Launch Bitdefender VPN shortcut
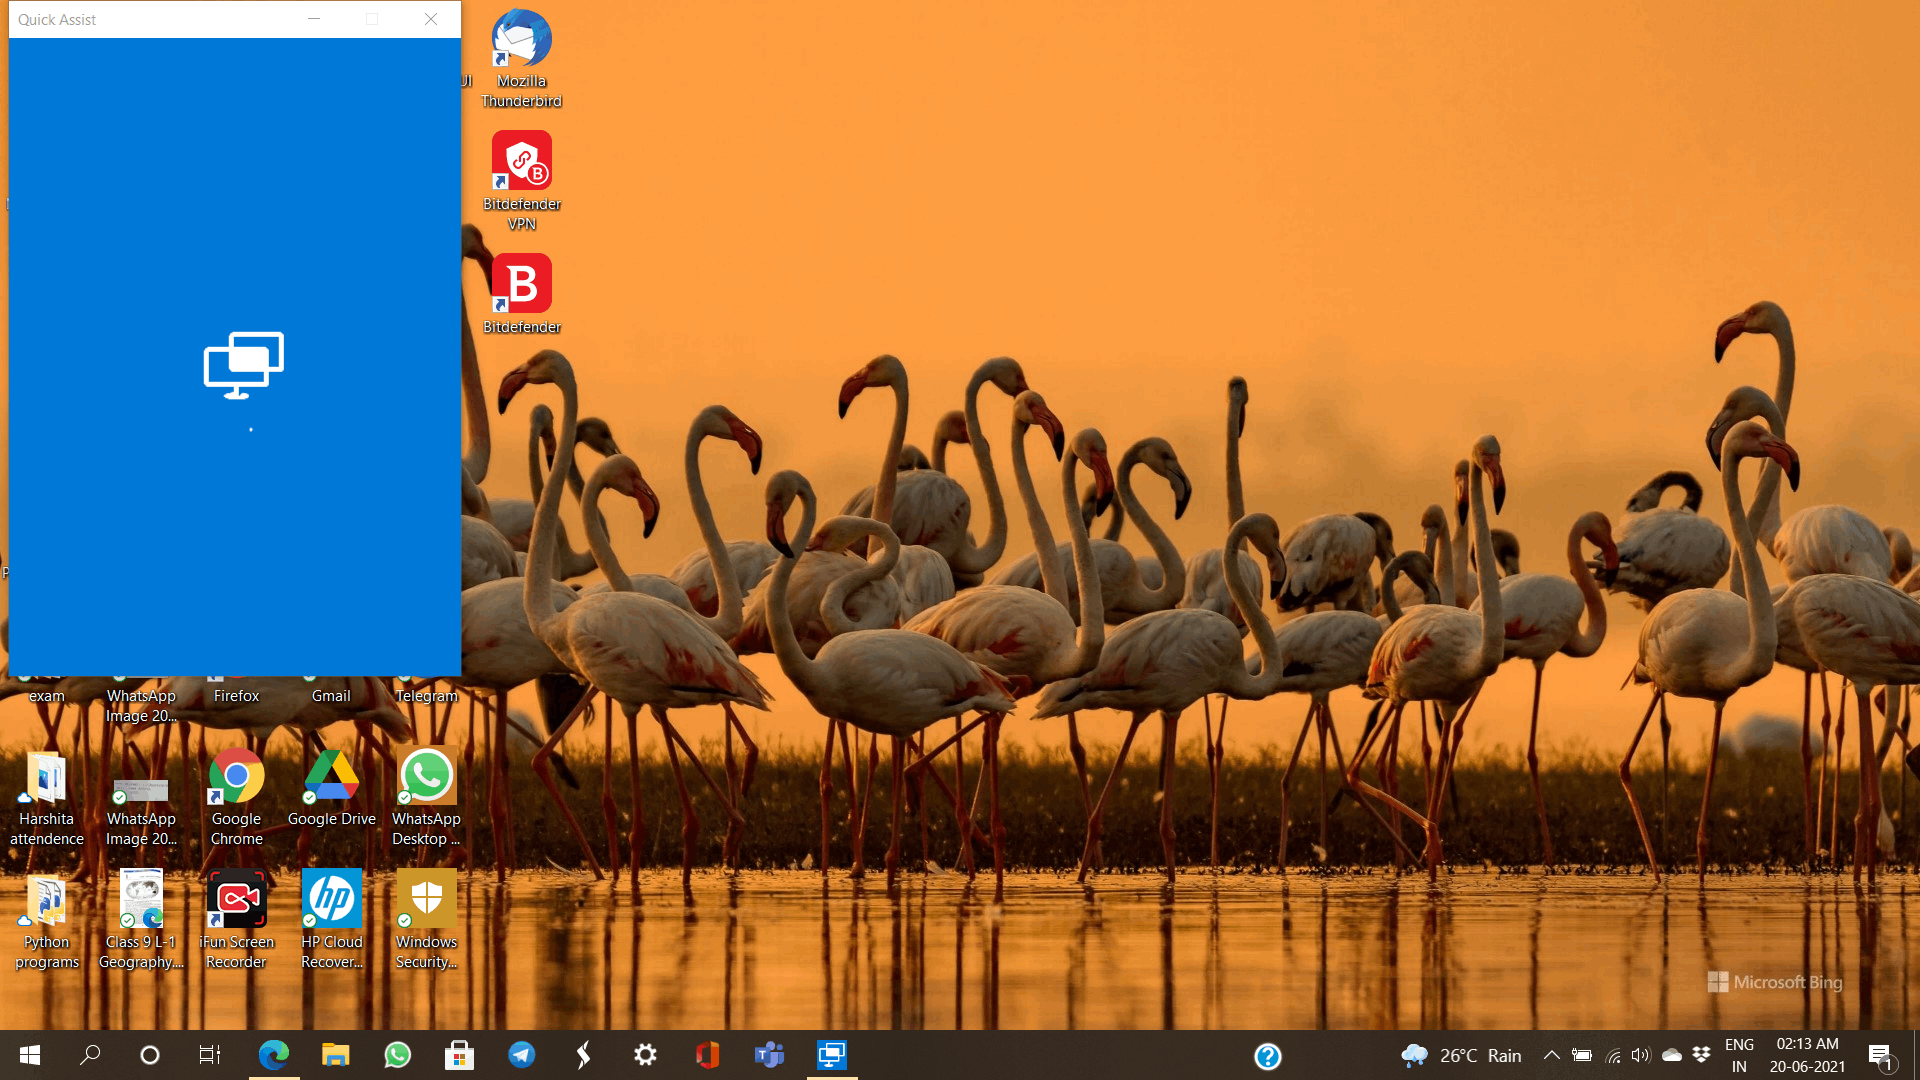Screen dimensions: 1920x1080 point(521,162)
